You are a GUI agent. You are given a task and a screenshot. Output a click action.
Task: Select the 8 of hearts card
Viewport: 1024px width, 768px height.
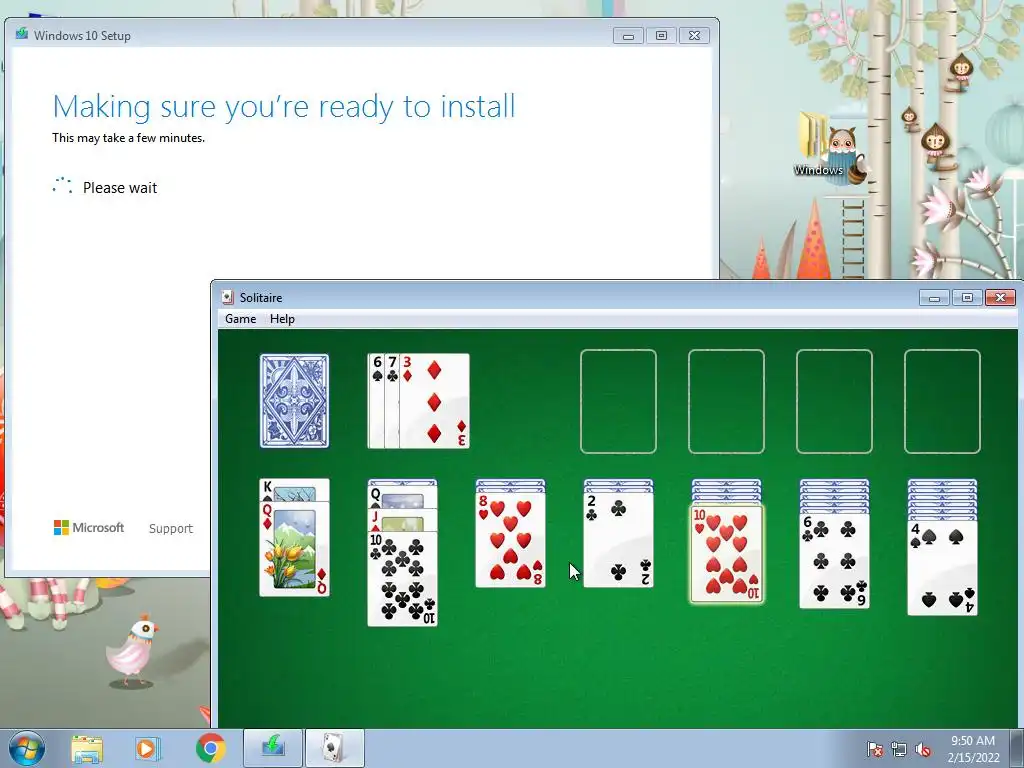point(510,539)
